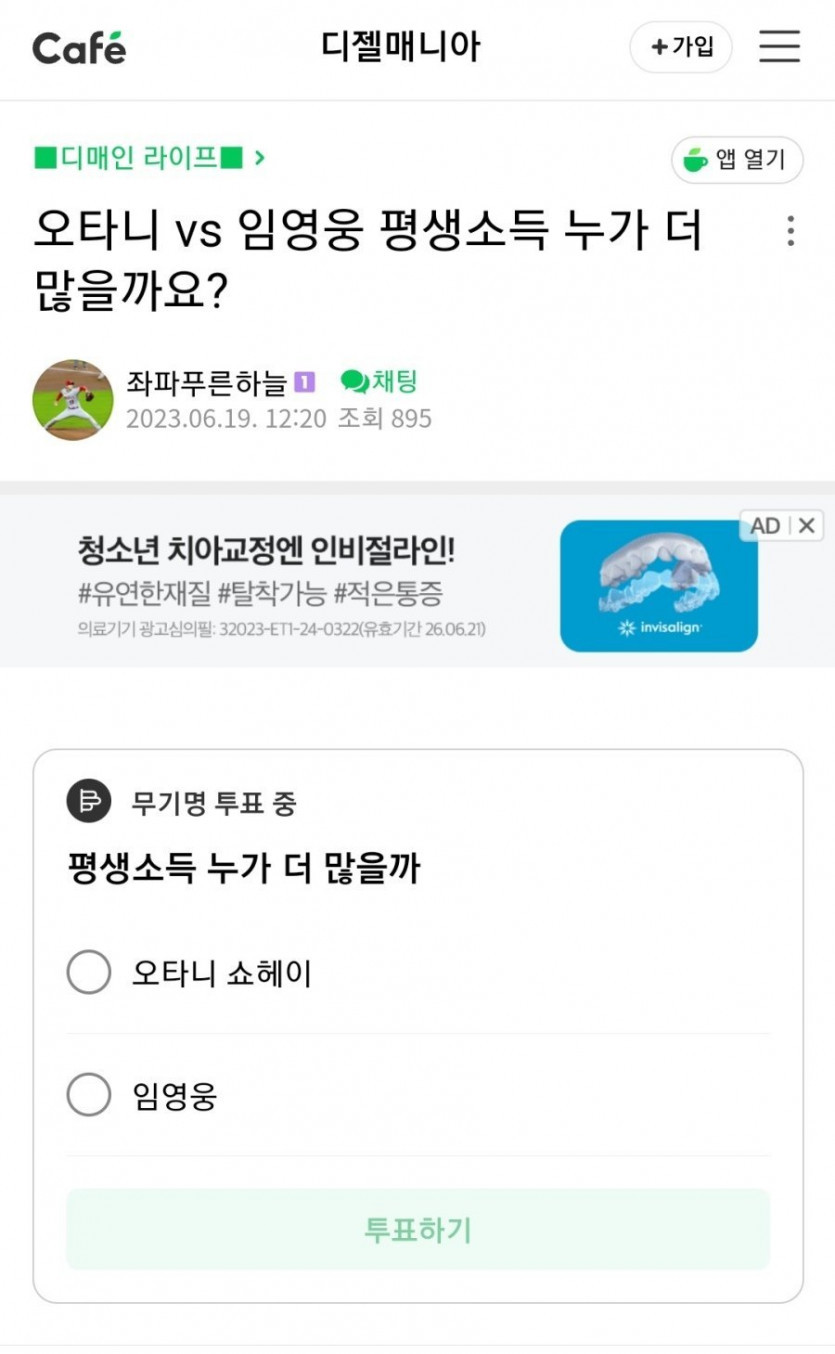835x1354 pixels.
Task: Click the author's profile picture
Action: pos(73,400)
